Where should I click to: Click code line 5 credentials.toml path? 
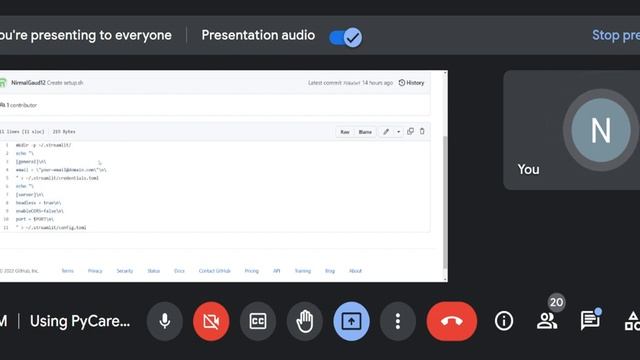click(57, 178)
